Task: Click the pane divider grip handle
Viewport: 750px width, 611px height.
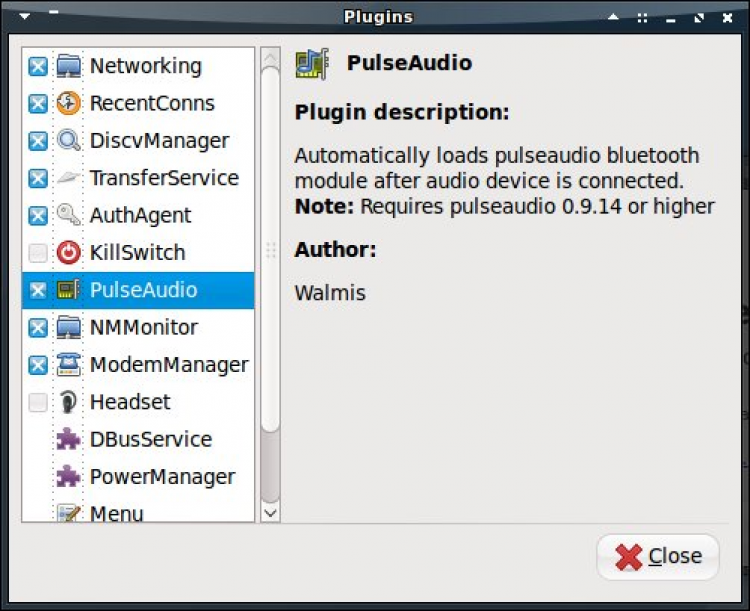Action: click(269, 250)
